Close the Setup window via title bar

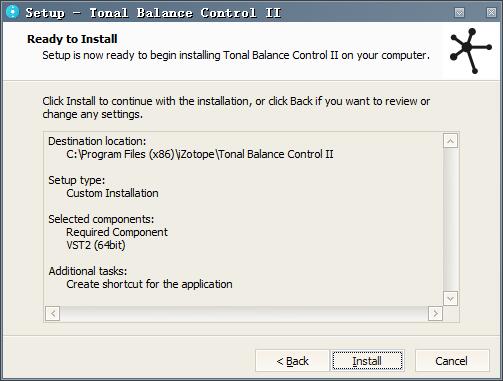pyautogui.click(x=491, y=12)
